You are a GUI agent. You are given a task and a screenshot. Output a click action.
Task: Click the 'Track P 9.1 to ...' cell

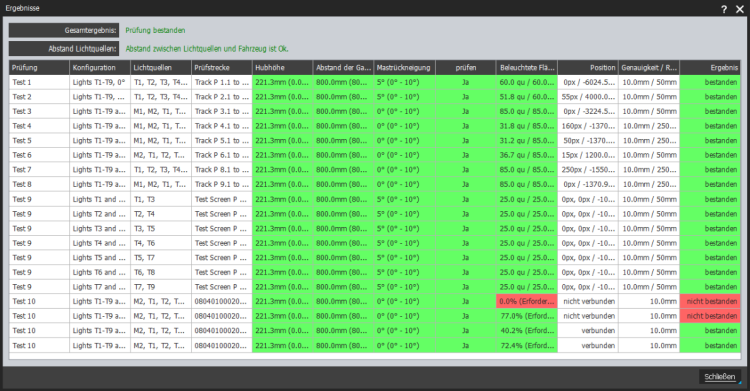pos(221,184)
